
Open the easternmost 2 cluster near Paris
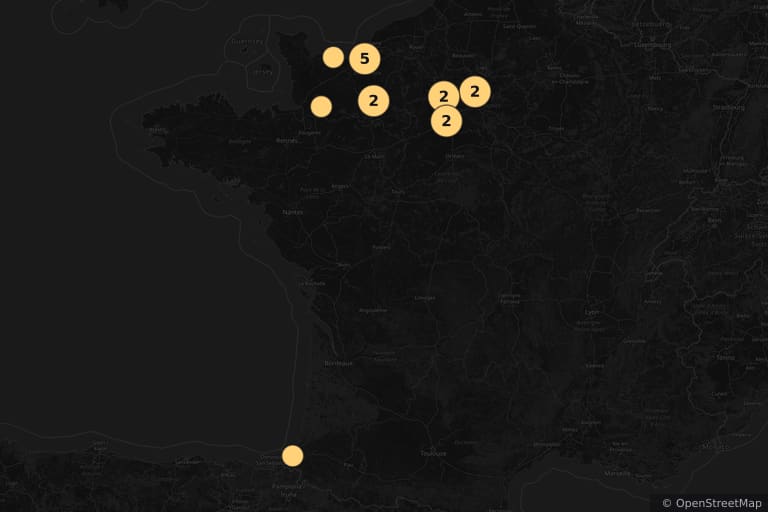[x=475, y=92]
